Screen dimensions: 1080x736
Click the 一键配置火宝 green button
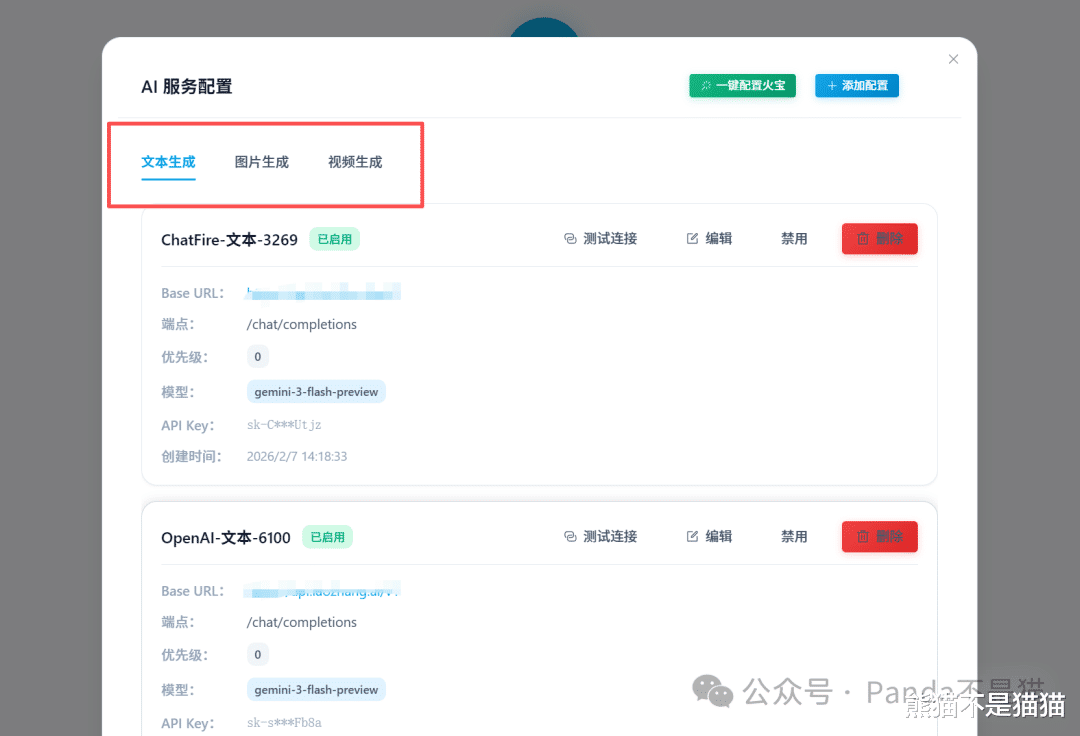tap(742, 85)
